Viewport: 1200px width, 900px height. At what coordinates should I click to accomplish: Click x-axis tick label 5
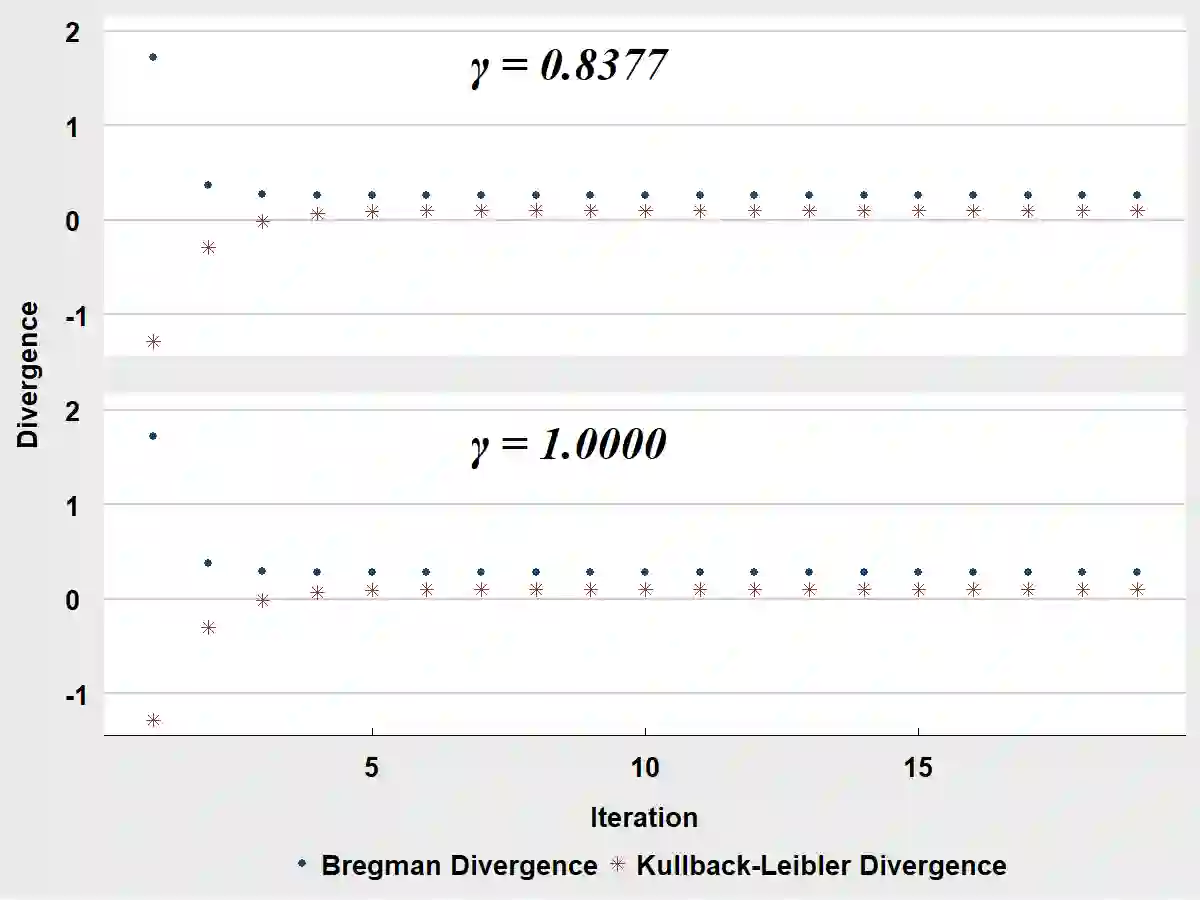[x=372, y=768]
